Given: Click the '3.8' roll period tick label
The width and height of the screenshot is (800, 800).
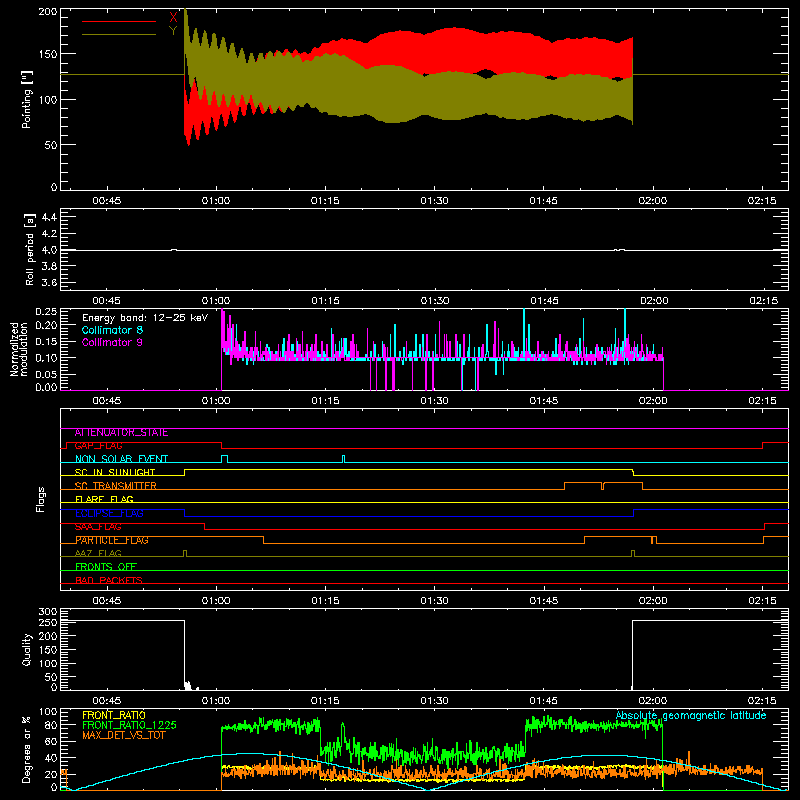Looking at the screenshot, I should coord(49,266).
